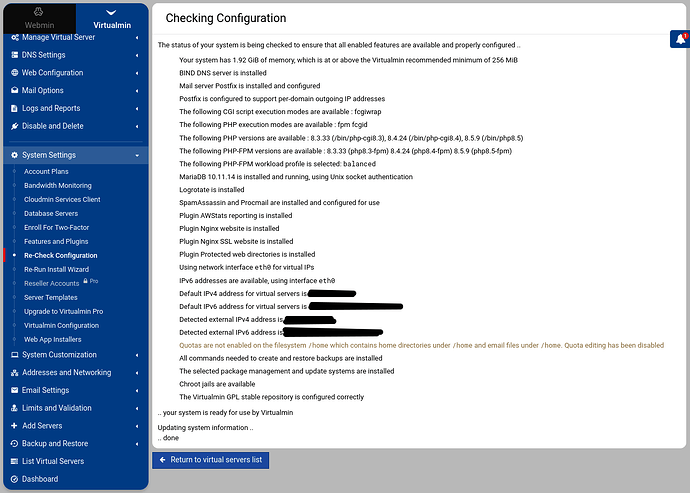Click Return to virtual servers list button
Image resolution: width=690 pixels, height=493 pixels.
210,460
